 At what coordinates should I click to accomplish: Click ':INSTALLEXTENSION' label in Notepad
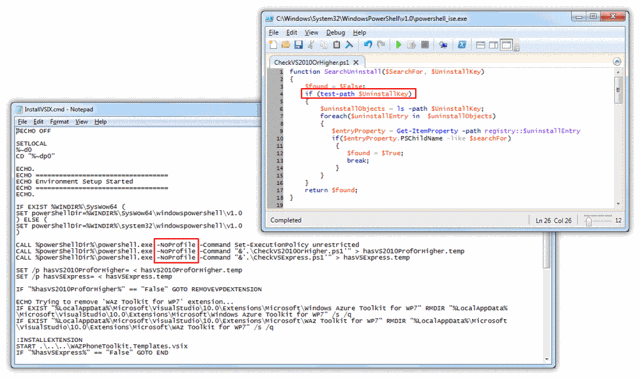click(49, 340)
